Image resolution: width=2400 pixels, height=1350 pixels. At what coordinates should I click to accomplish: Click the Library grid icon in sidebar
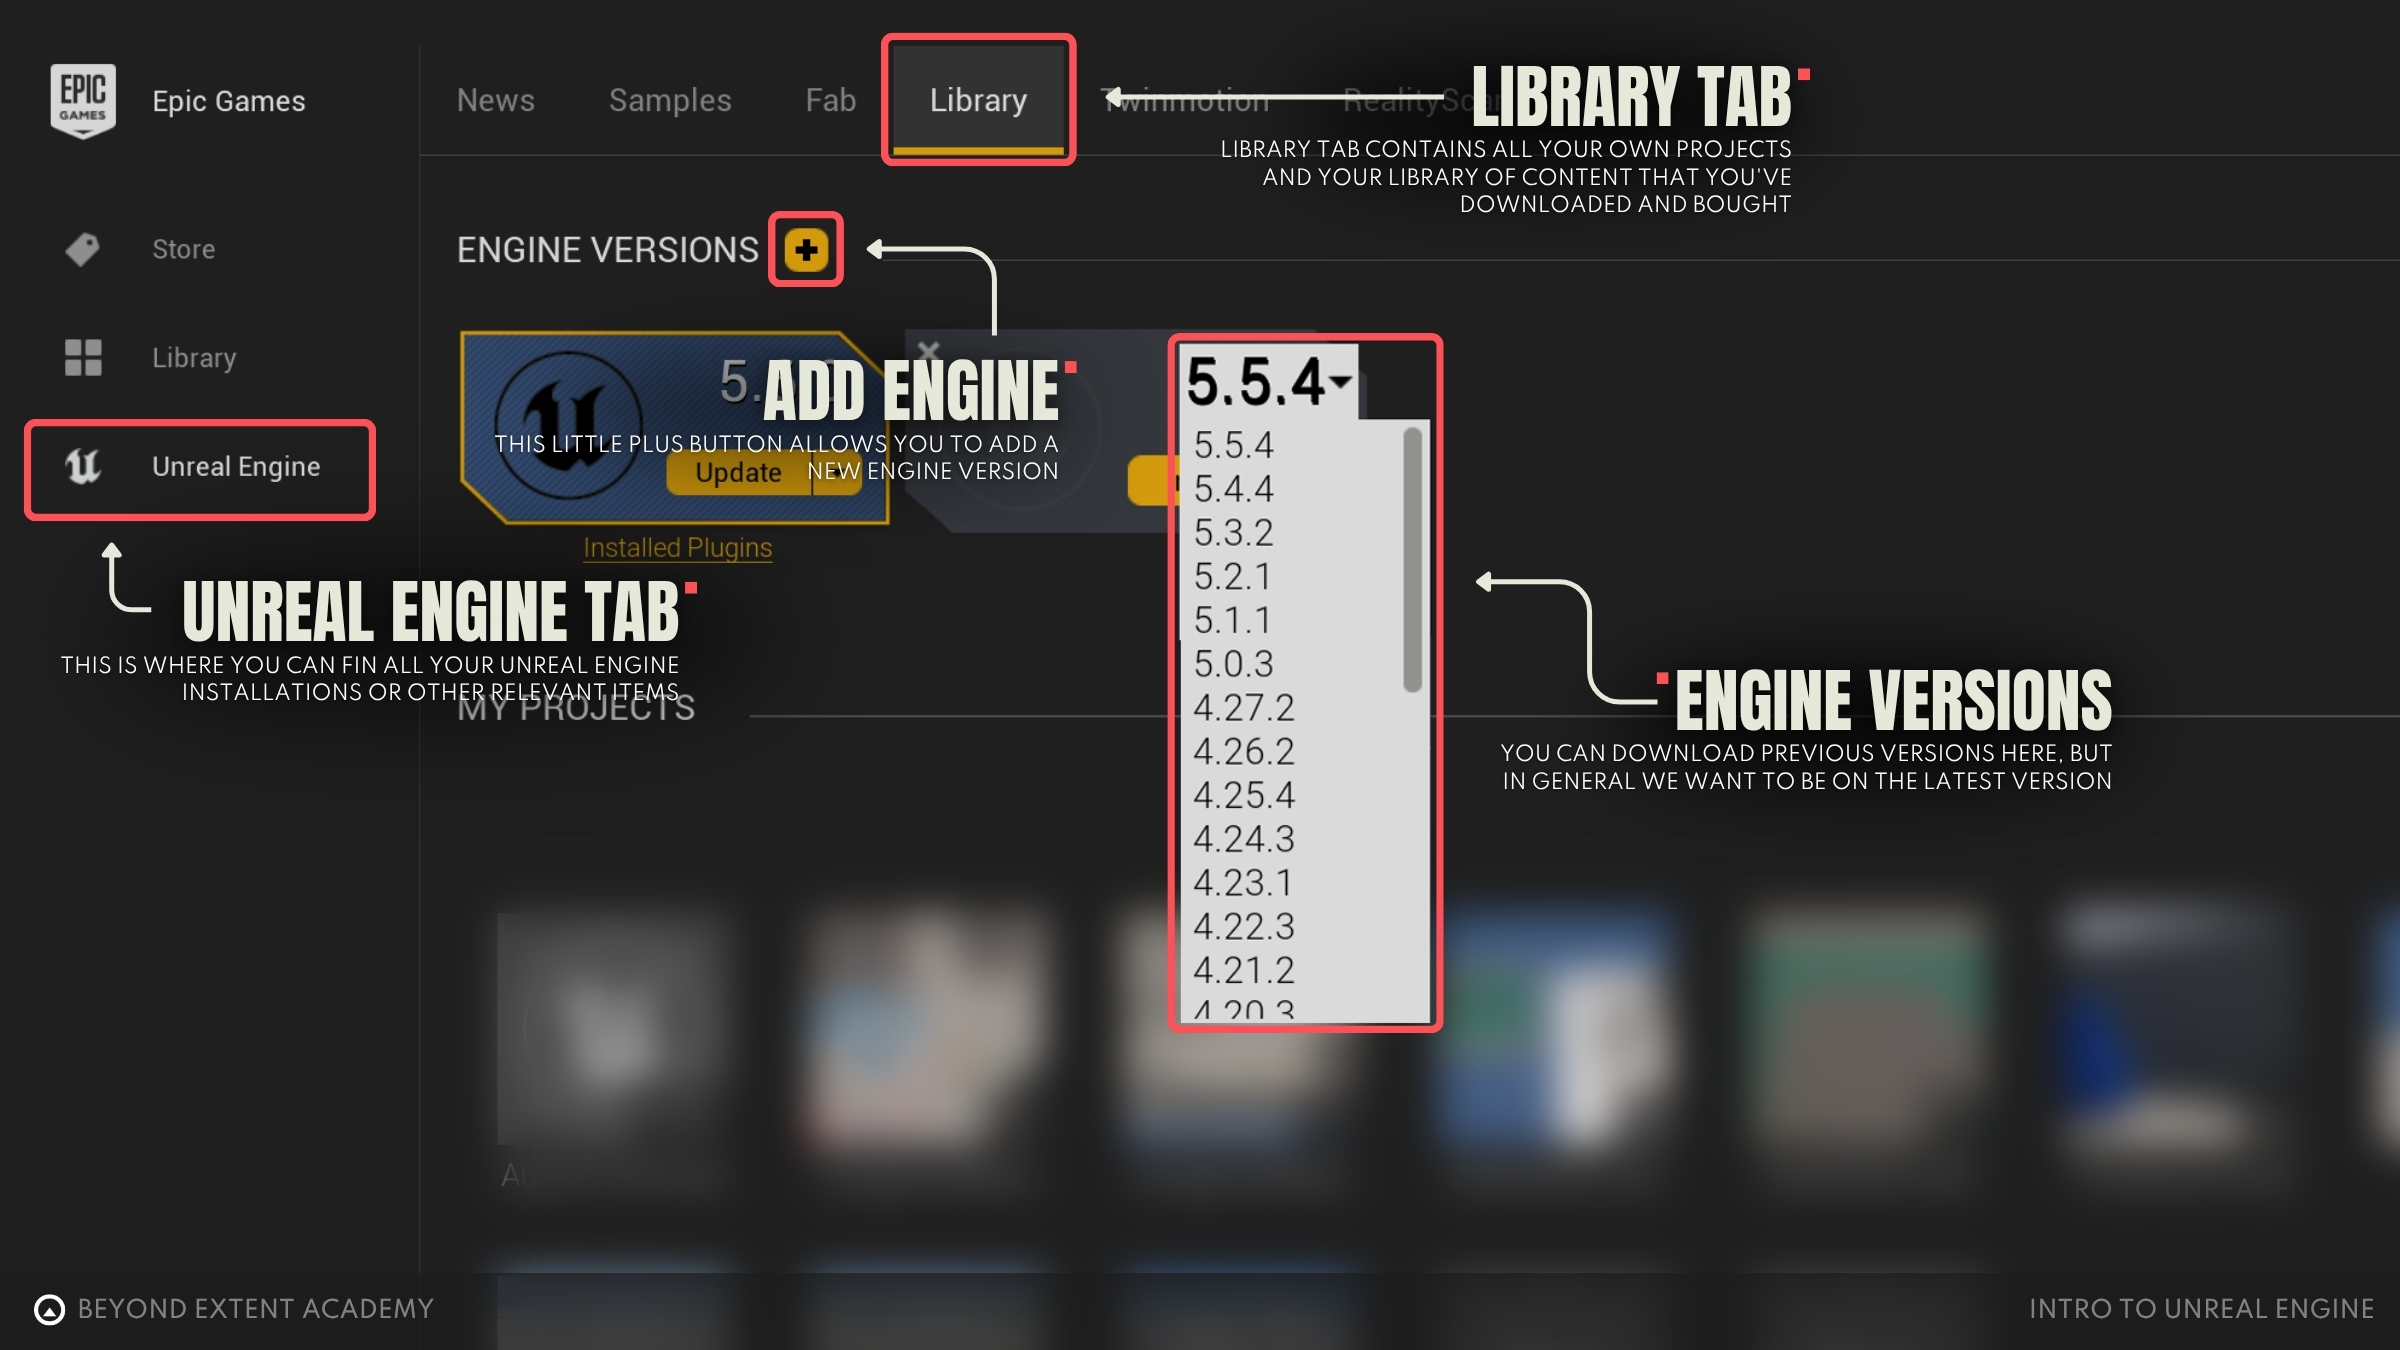[83, 357]
